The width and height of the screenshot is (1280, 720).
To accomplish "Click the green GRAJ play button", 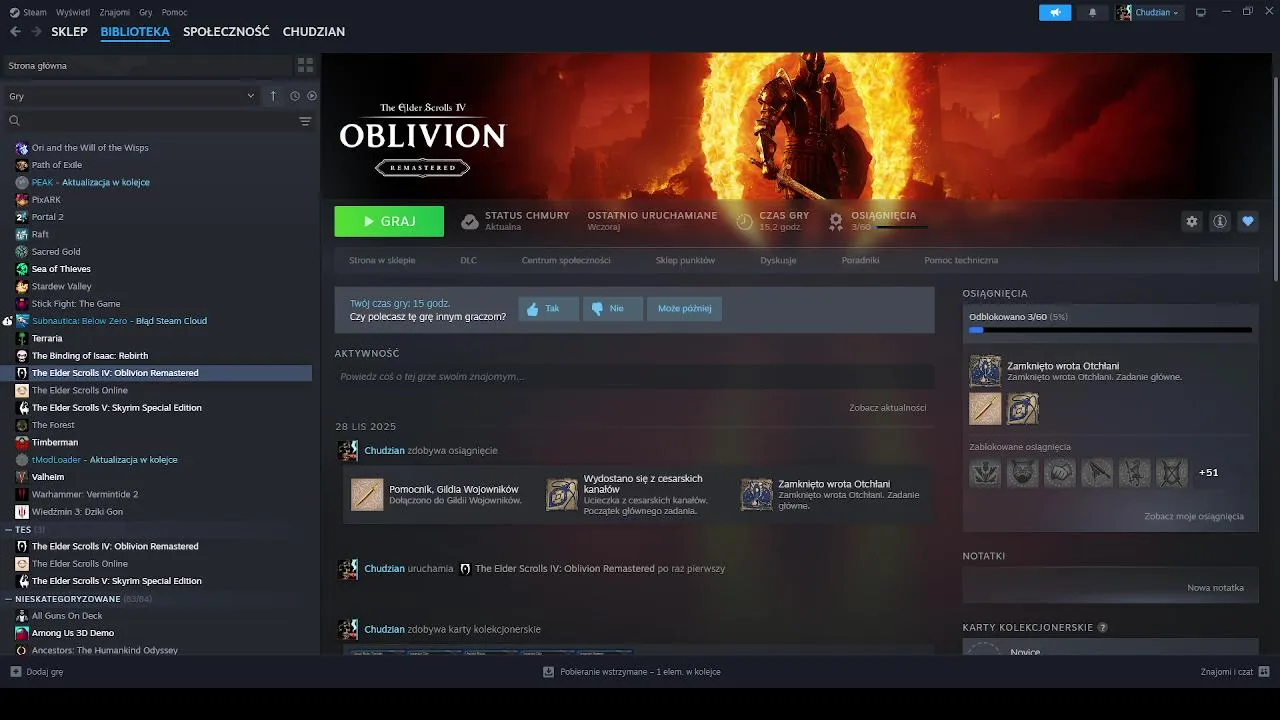I will click(389, 221).
